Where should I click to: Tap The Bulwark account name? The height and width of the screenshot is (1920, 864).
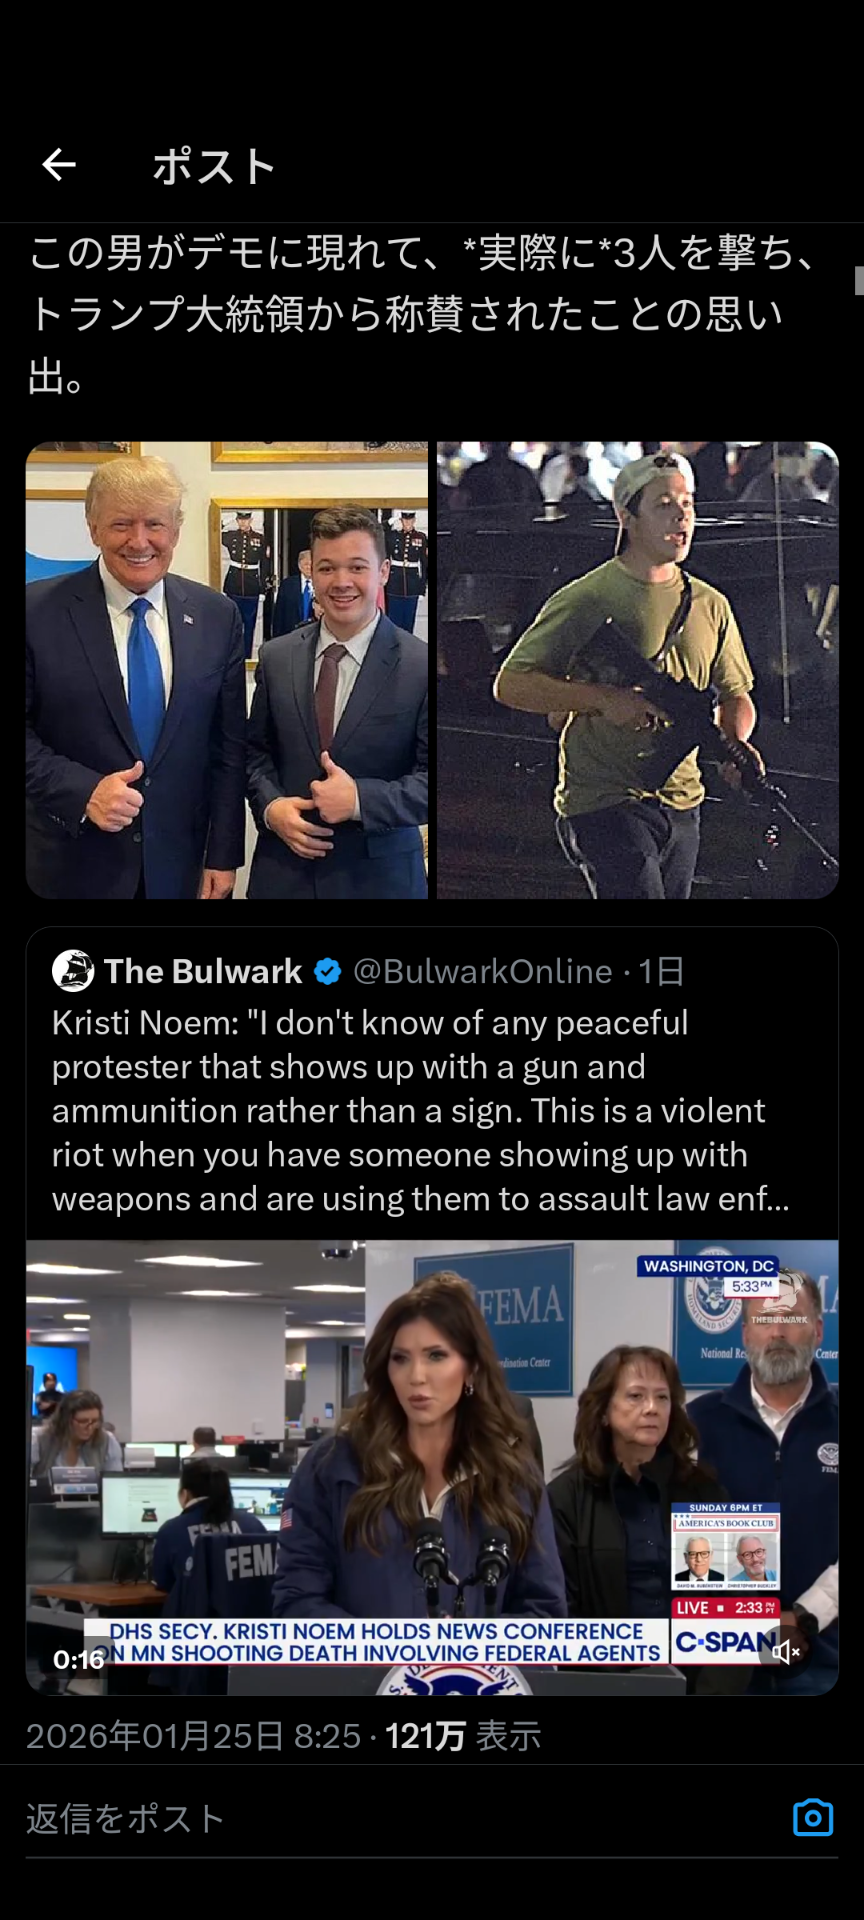203,971
